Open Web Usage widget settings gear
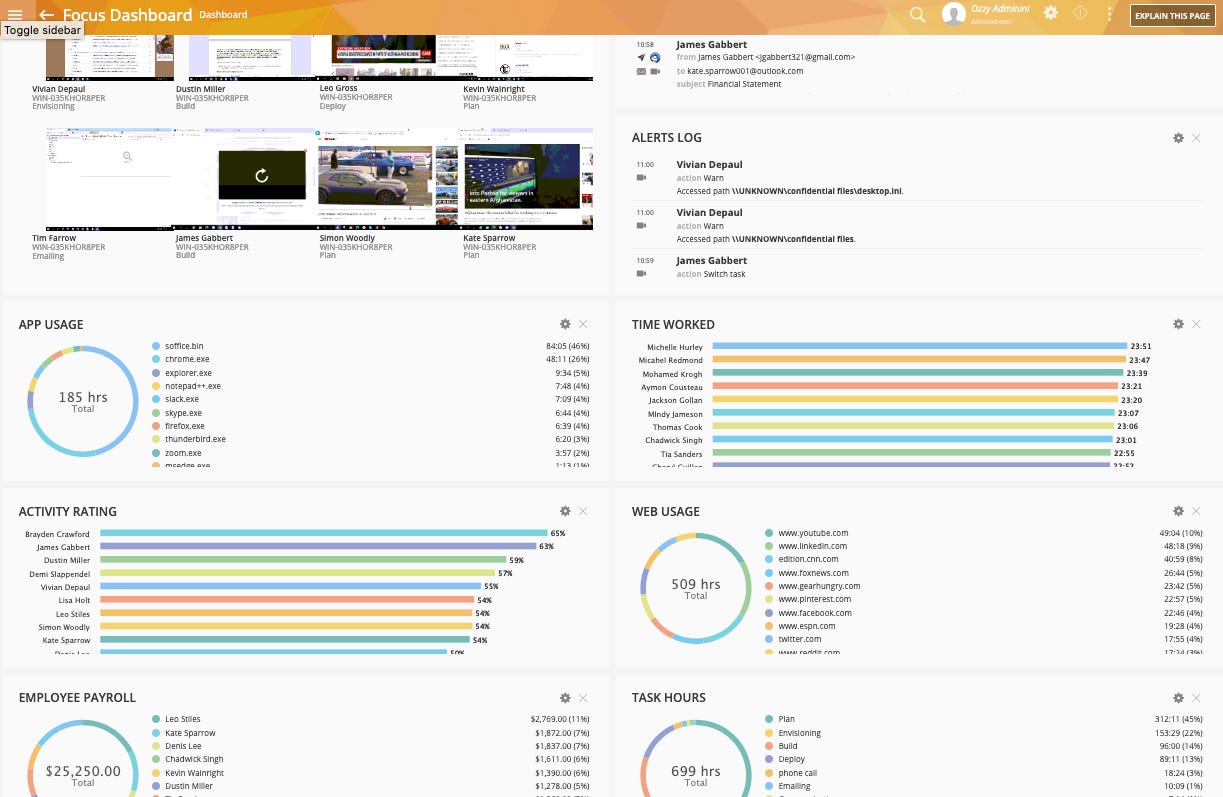 tap(1178, 511)
